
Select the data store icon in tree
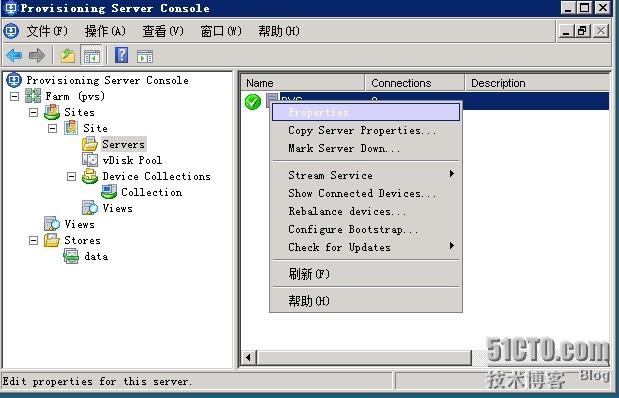click(71, 256)
